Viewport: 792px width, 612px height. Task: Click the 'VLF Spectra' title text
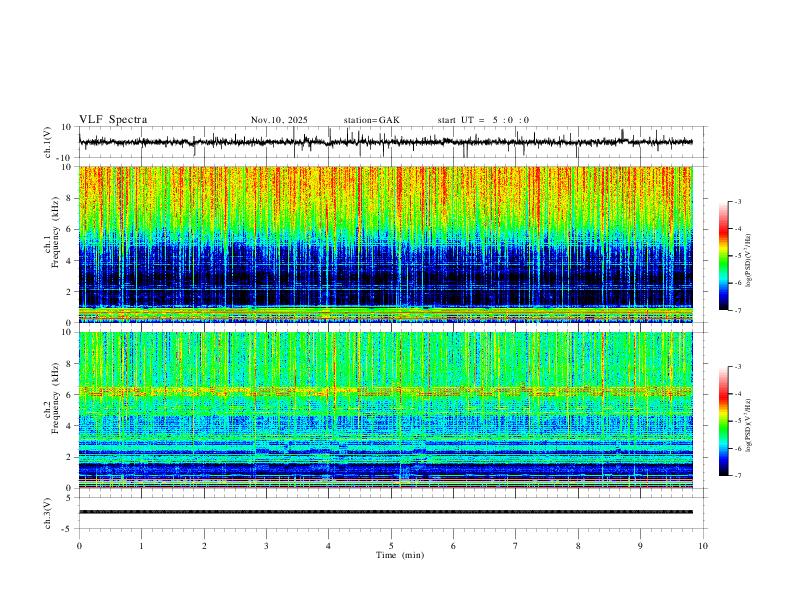tap(113, 120)
